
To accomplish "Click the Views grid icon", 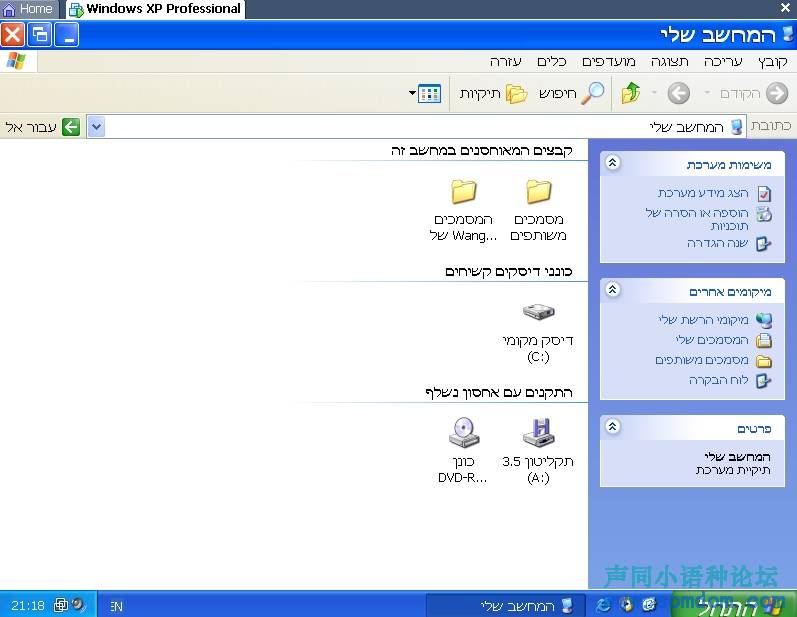I will [429, 94].
